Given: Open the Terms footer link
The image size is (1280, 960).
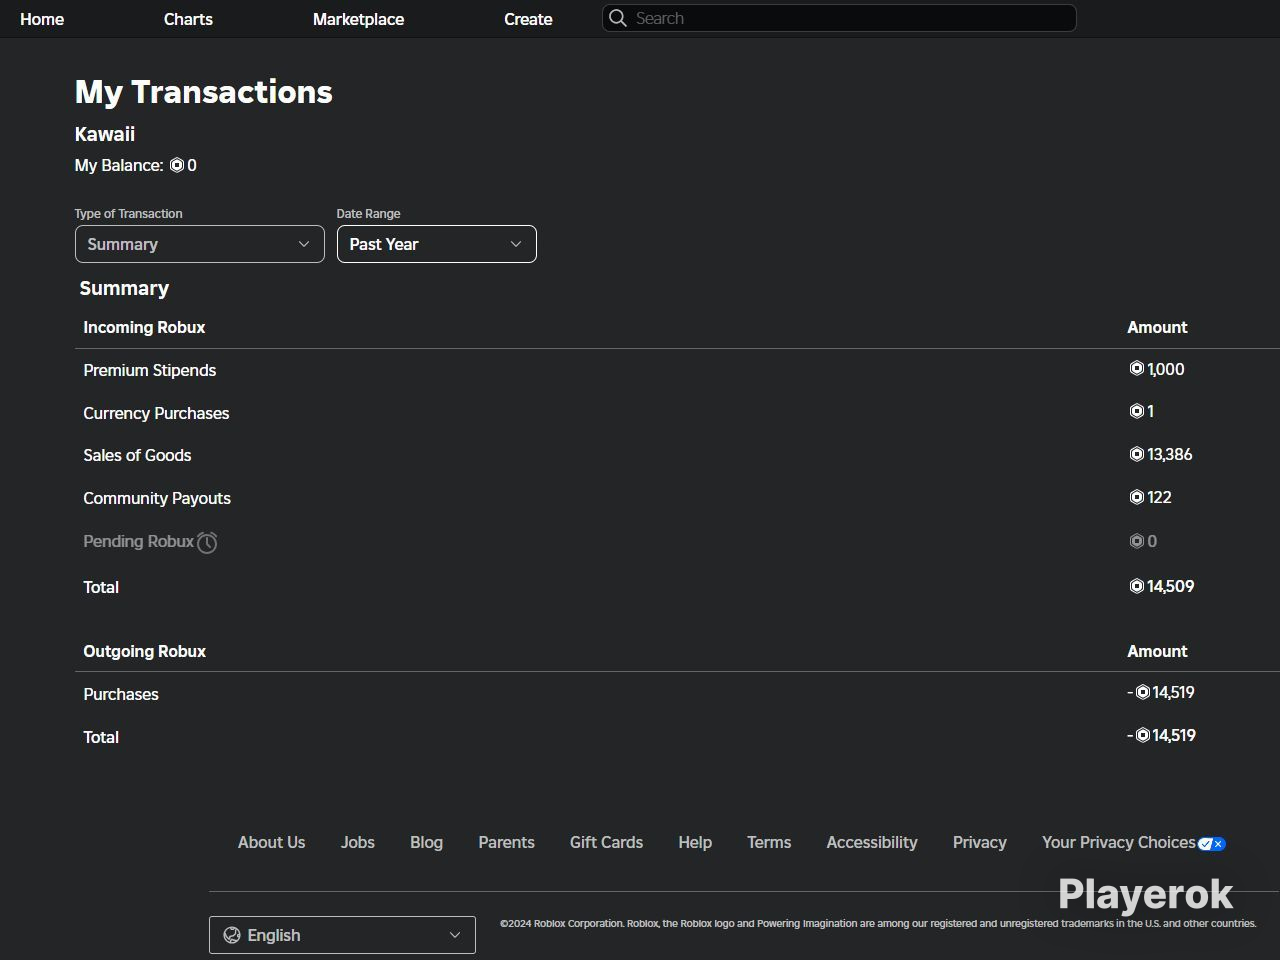Looking at the screenshot, I should click(x=769, y=842).
